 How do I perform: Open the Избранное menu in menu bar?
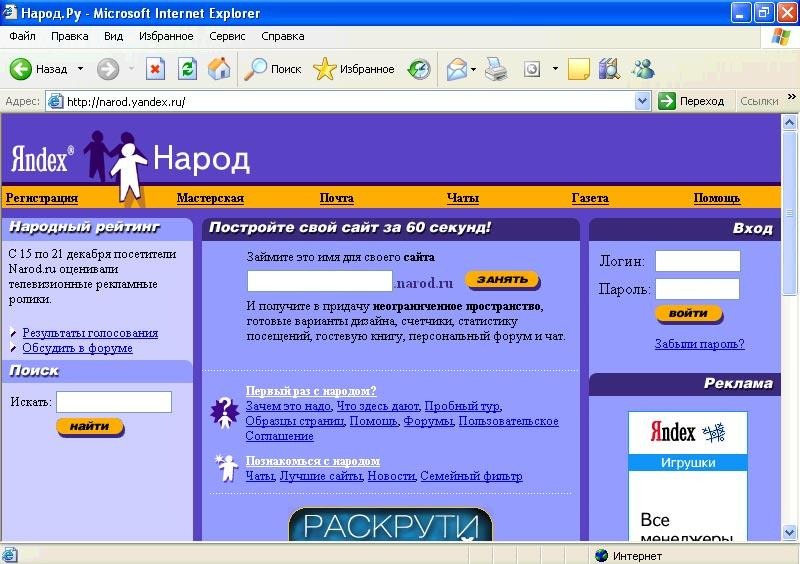[166, 36]
